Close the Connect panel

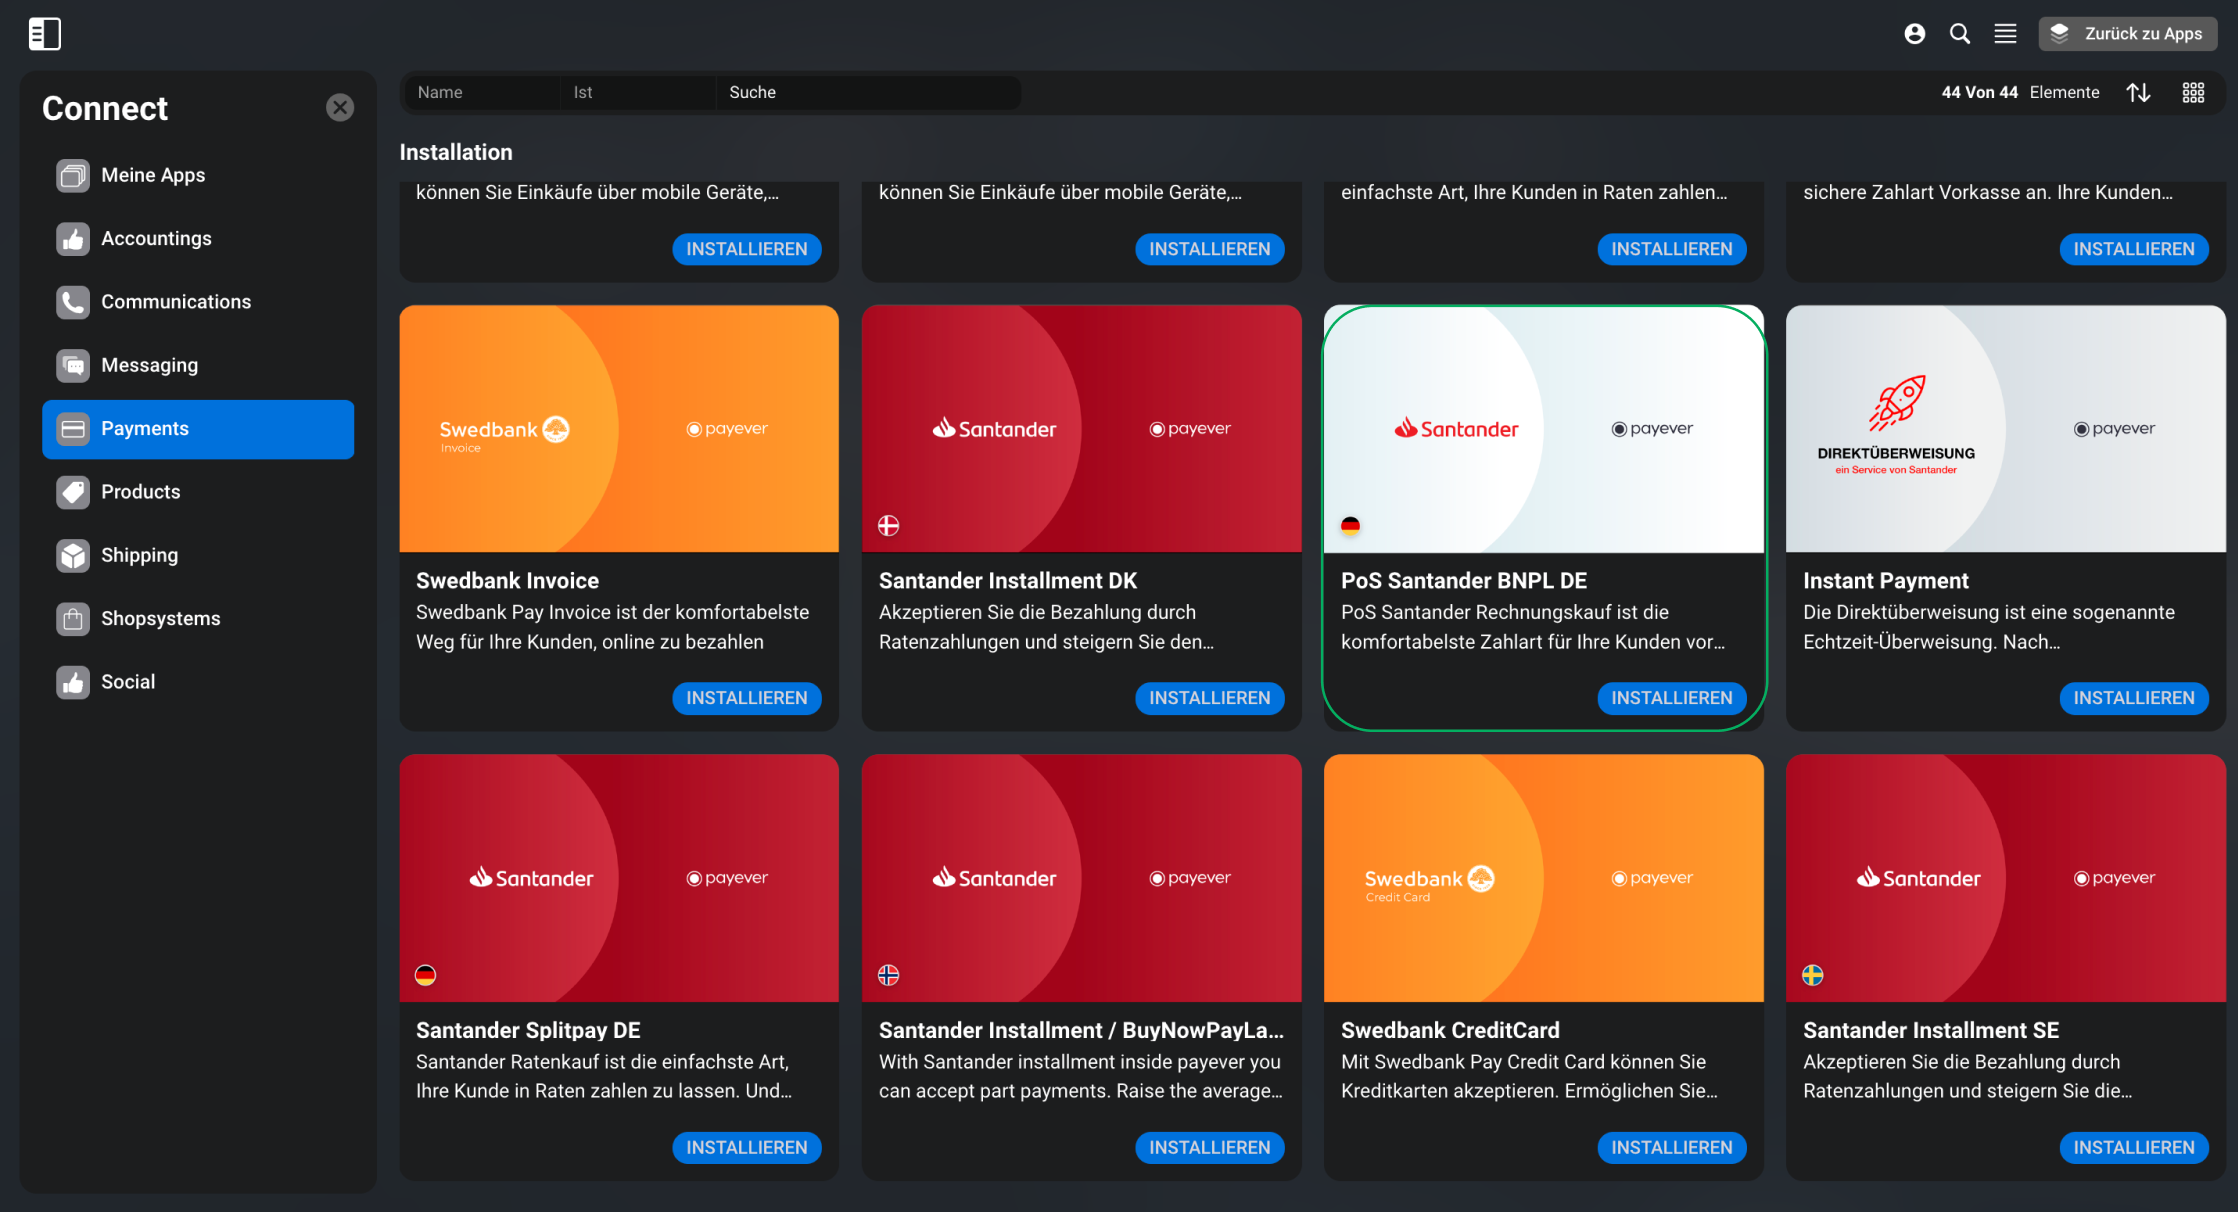[340, 108]
